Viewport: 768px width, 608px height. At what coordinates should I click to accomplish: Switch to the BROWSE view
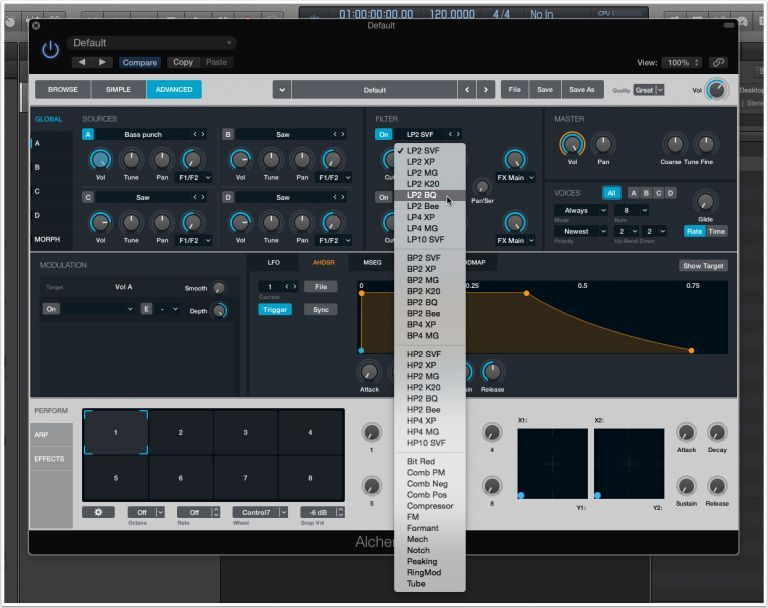(63, 90)
